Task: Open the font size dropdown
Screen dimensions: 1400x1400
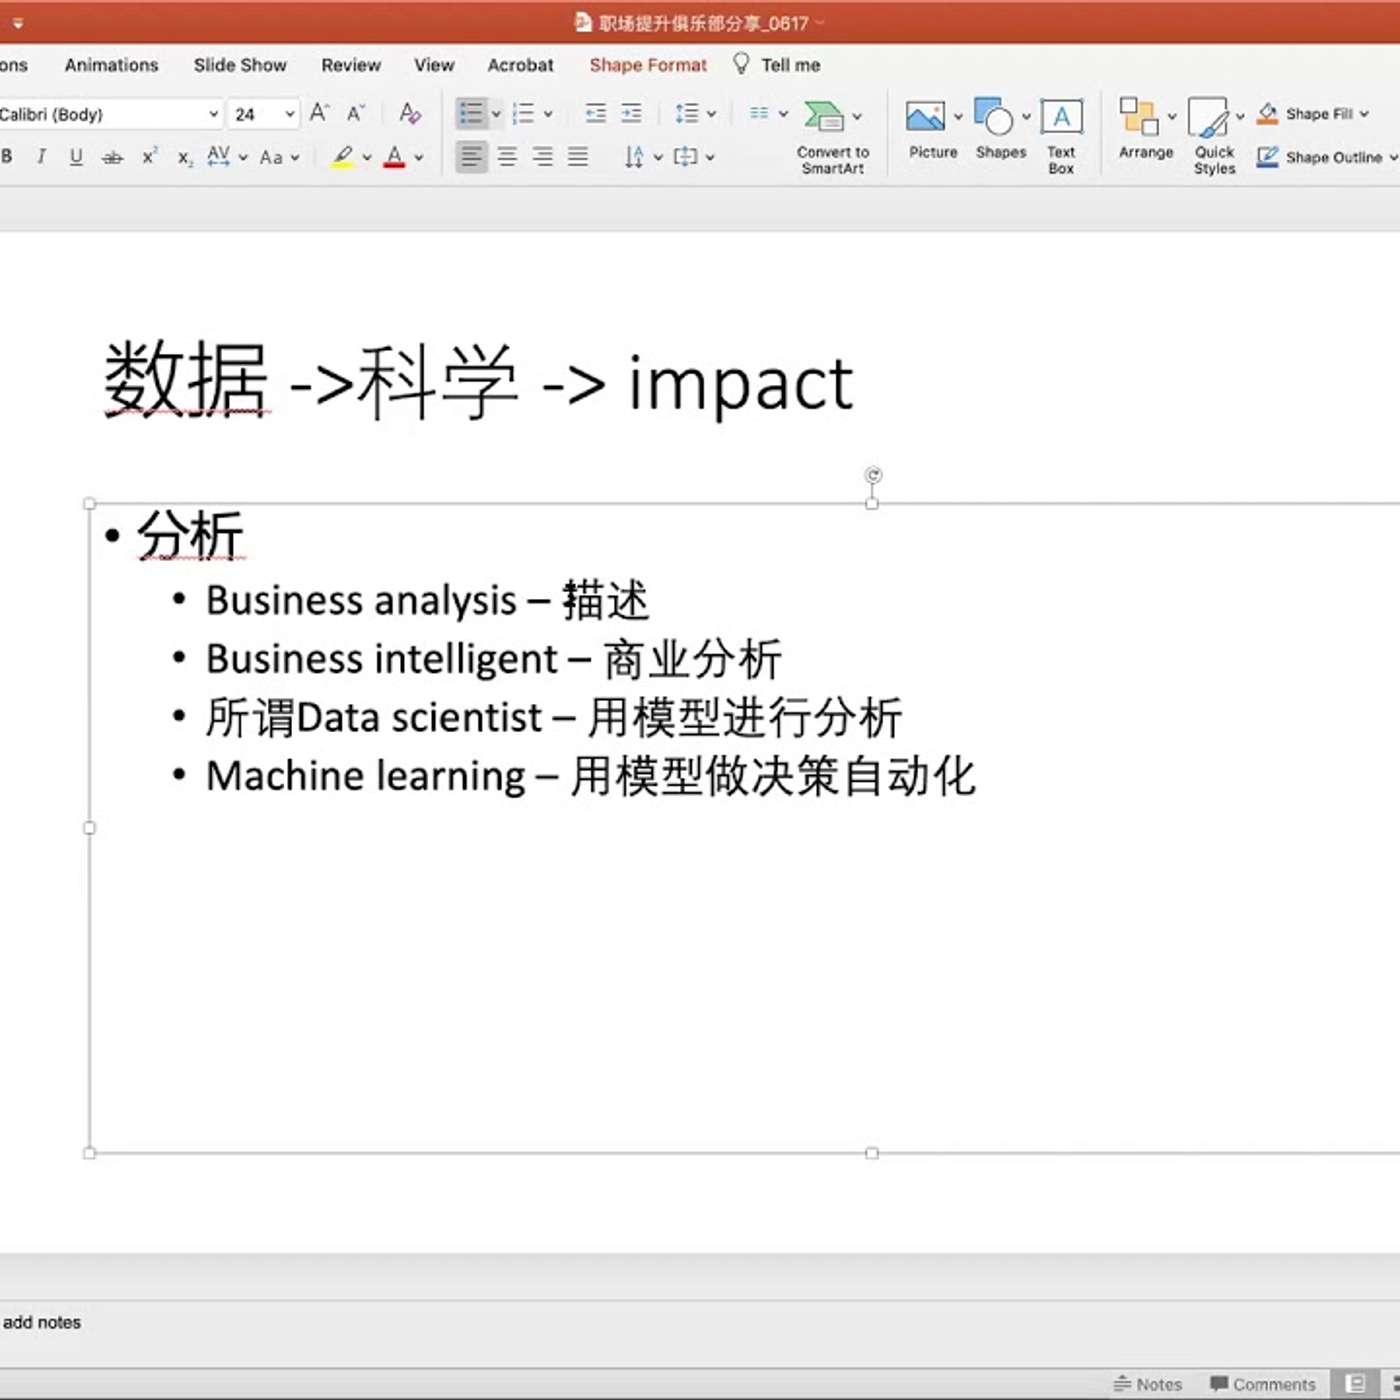Action: pos(288,113)
